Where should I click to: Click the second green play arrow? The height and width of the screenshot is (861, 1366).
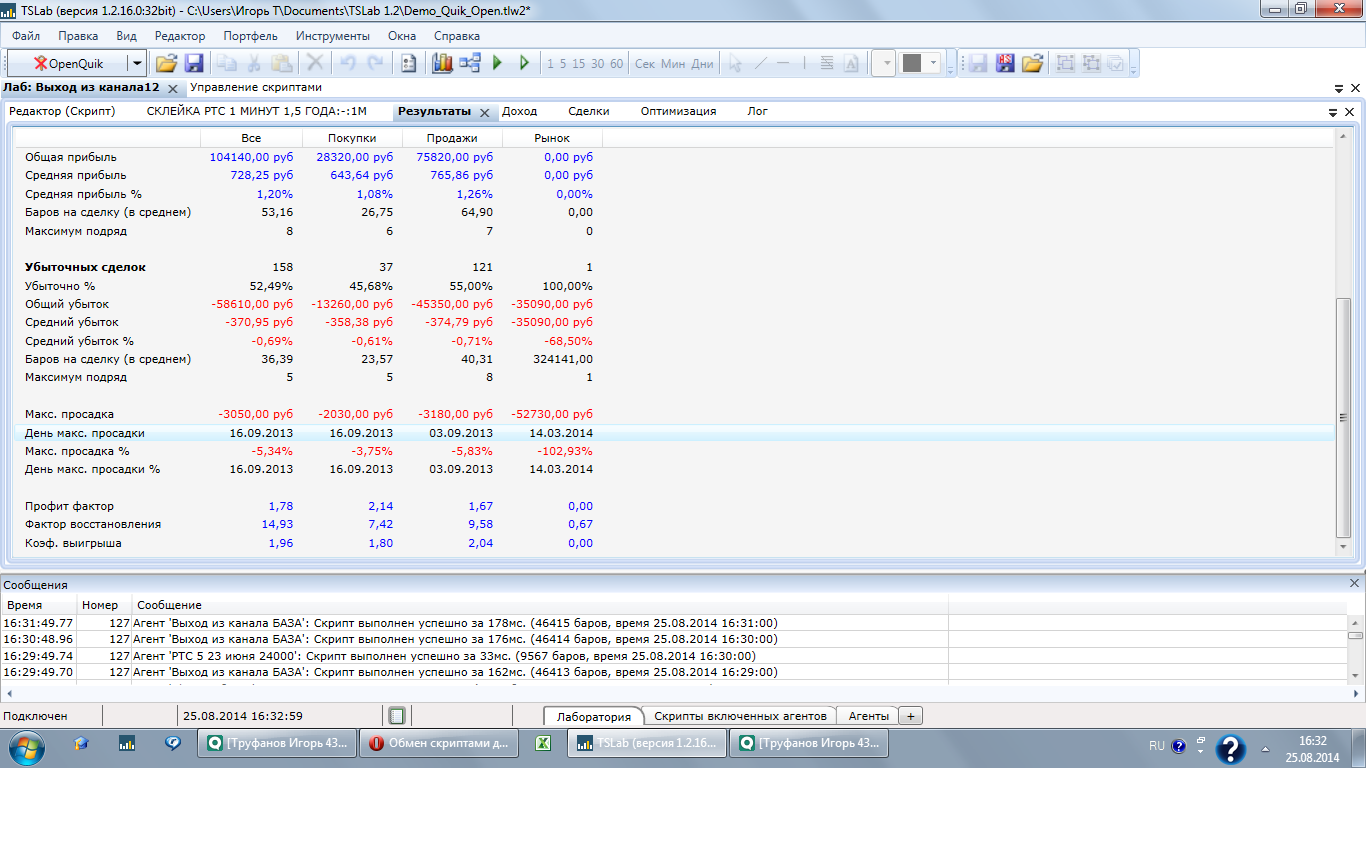(524, 63)
